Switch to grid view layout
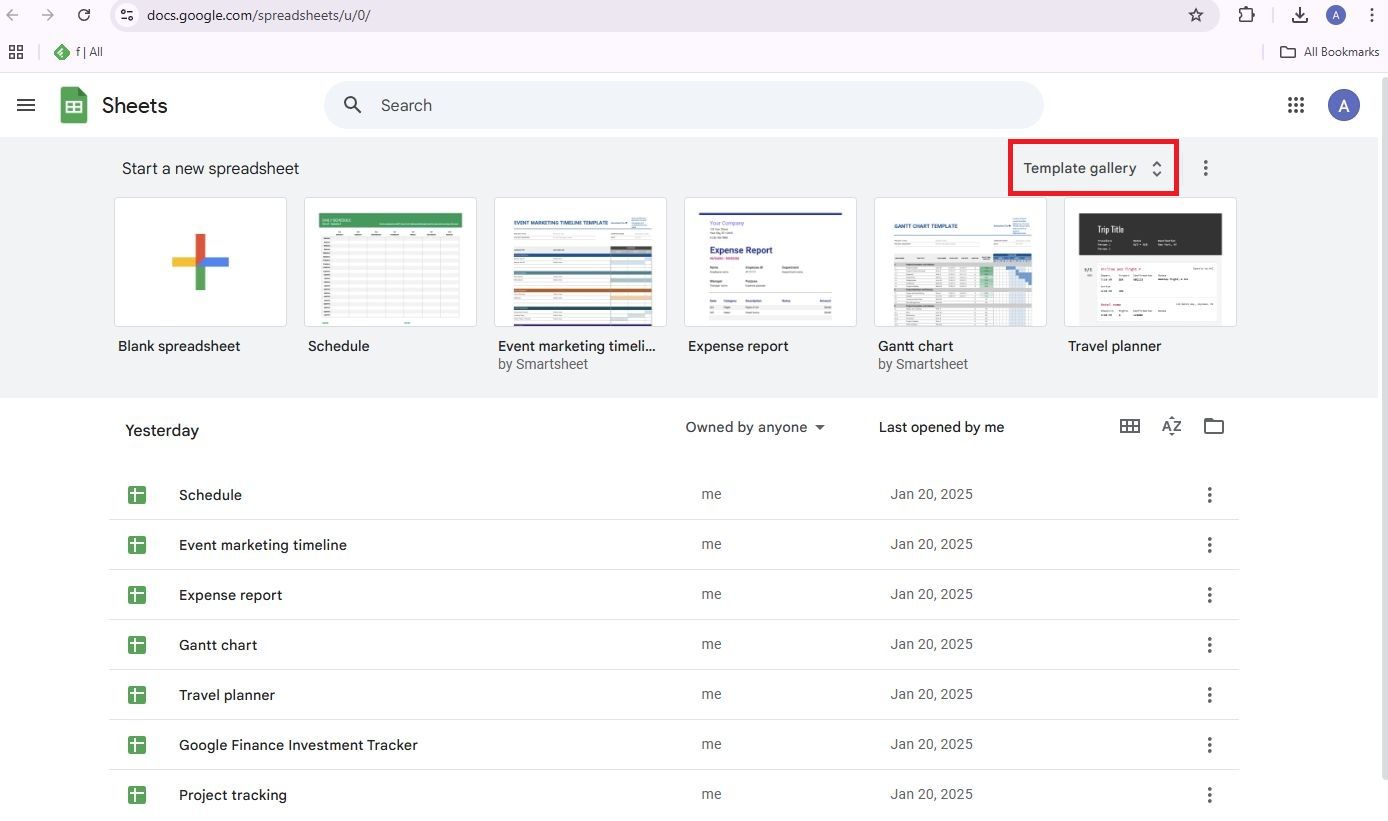Screen dimensions: 1388x821 tap(1129, 426)
